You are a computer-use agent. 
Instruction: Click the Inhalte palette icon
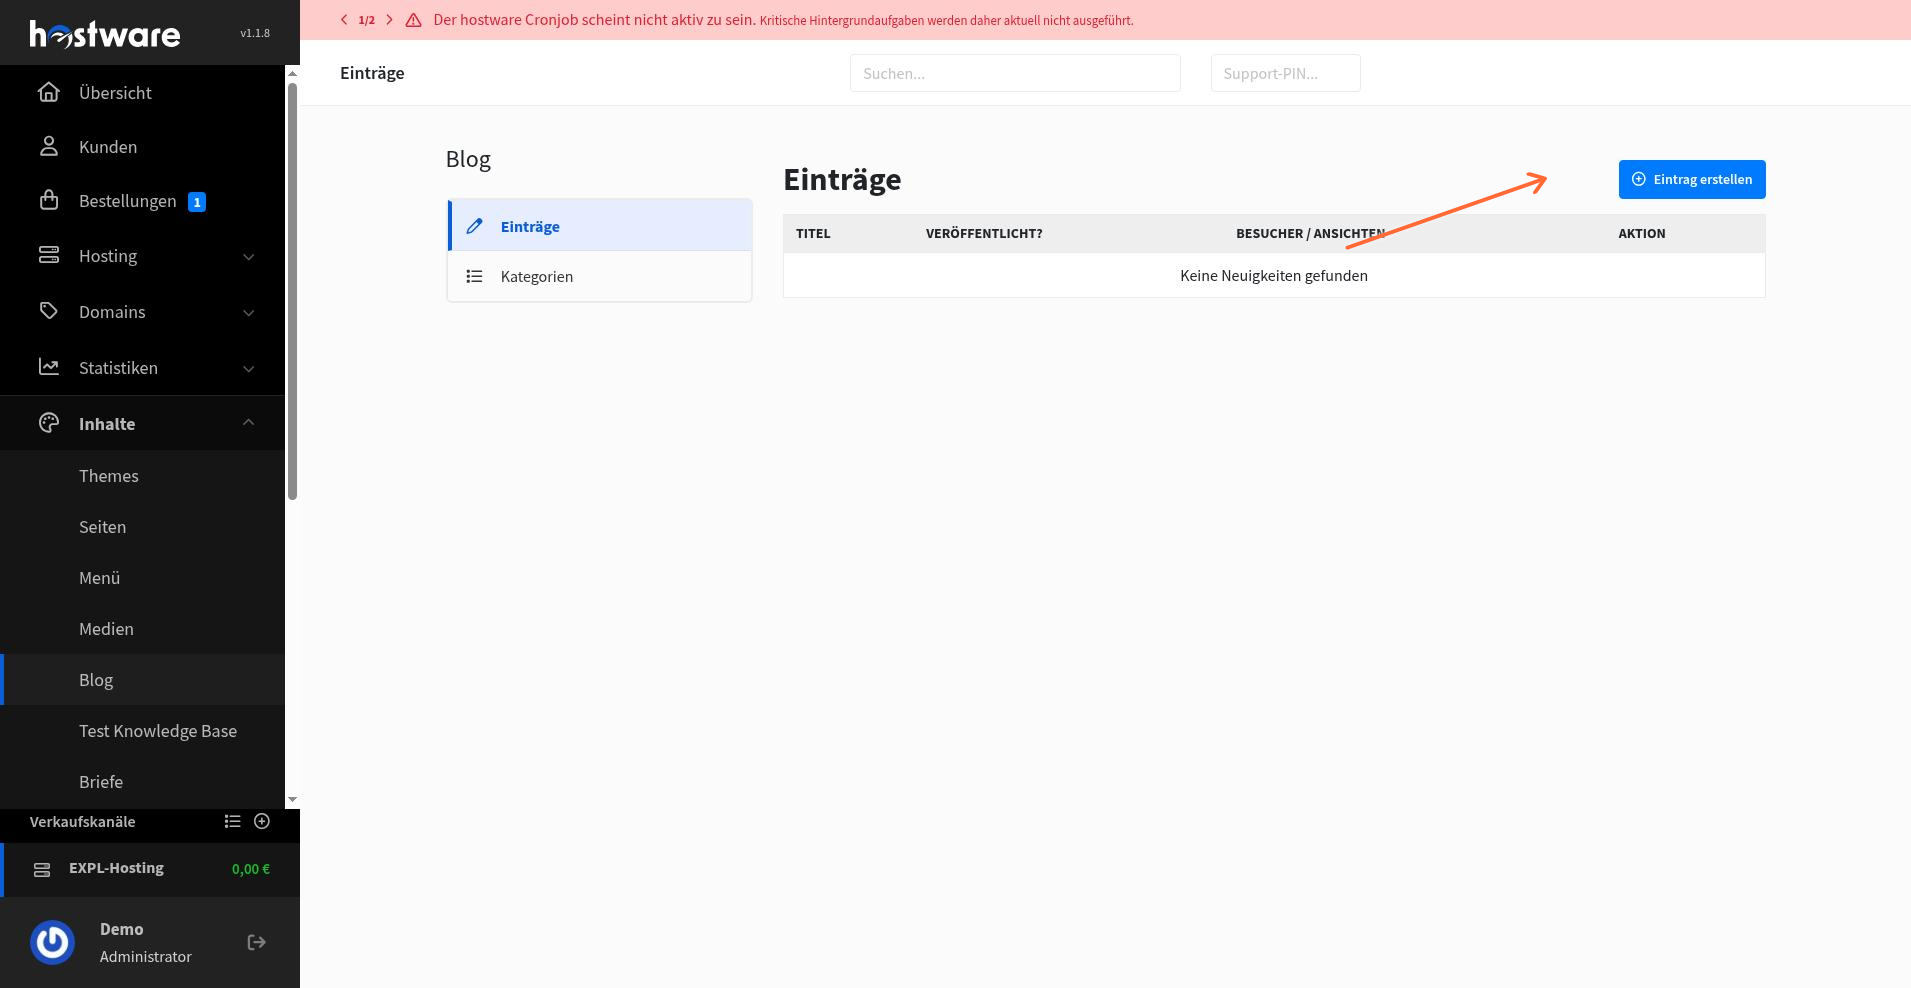(x=48, y=423)
